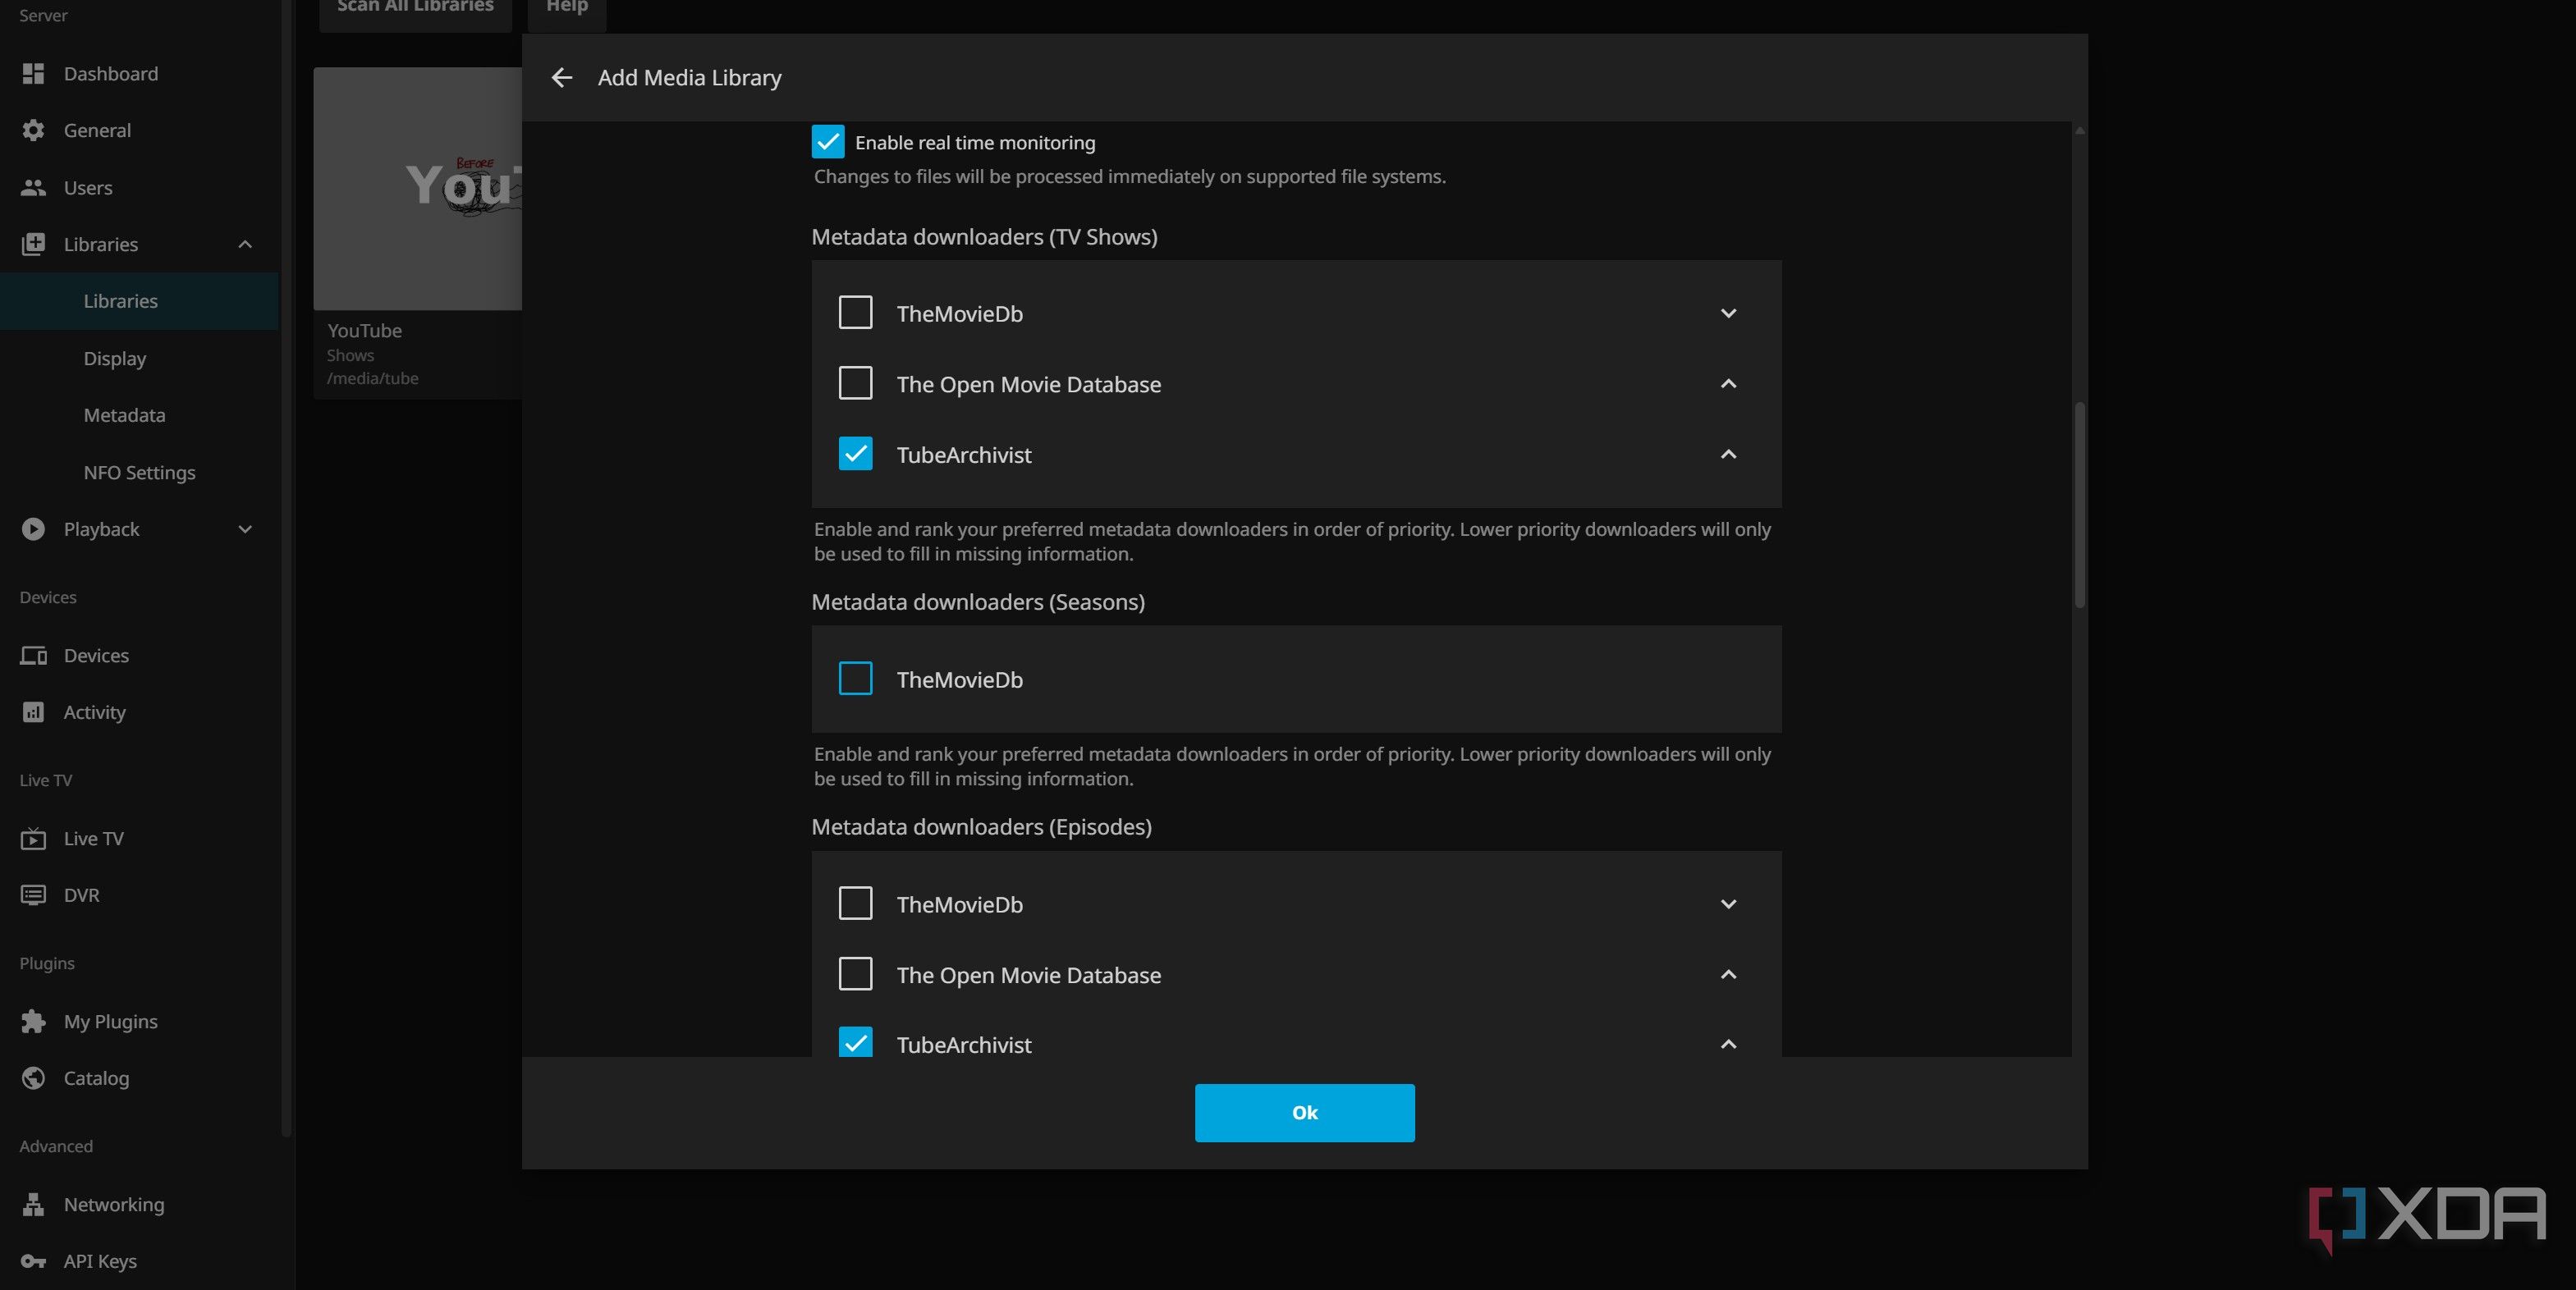Image resolution: width=2576 pixels, height=1290 pixels.
Task: Expand the Playback sidebar section chevron
Action: click(245, 530)
